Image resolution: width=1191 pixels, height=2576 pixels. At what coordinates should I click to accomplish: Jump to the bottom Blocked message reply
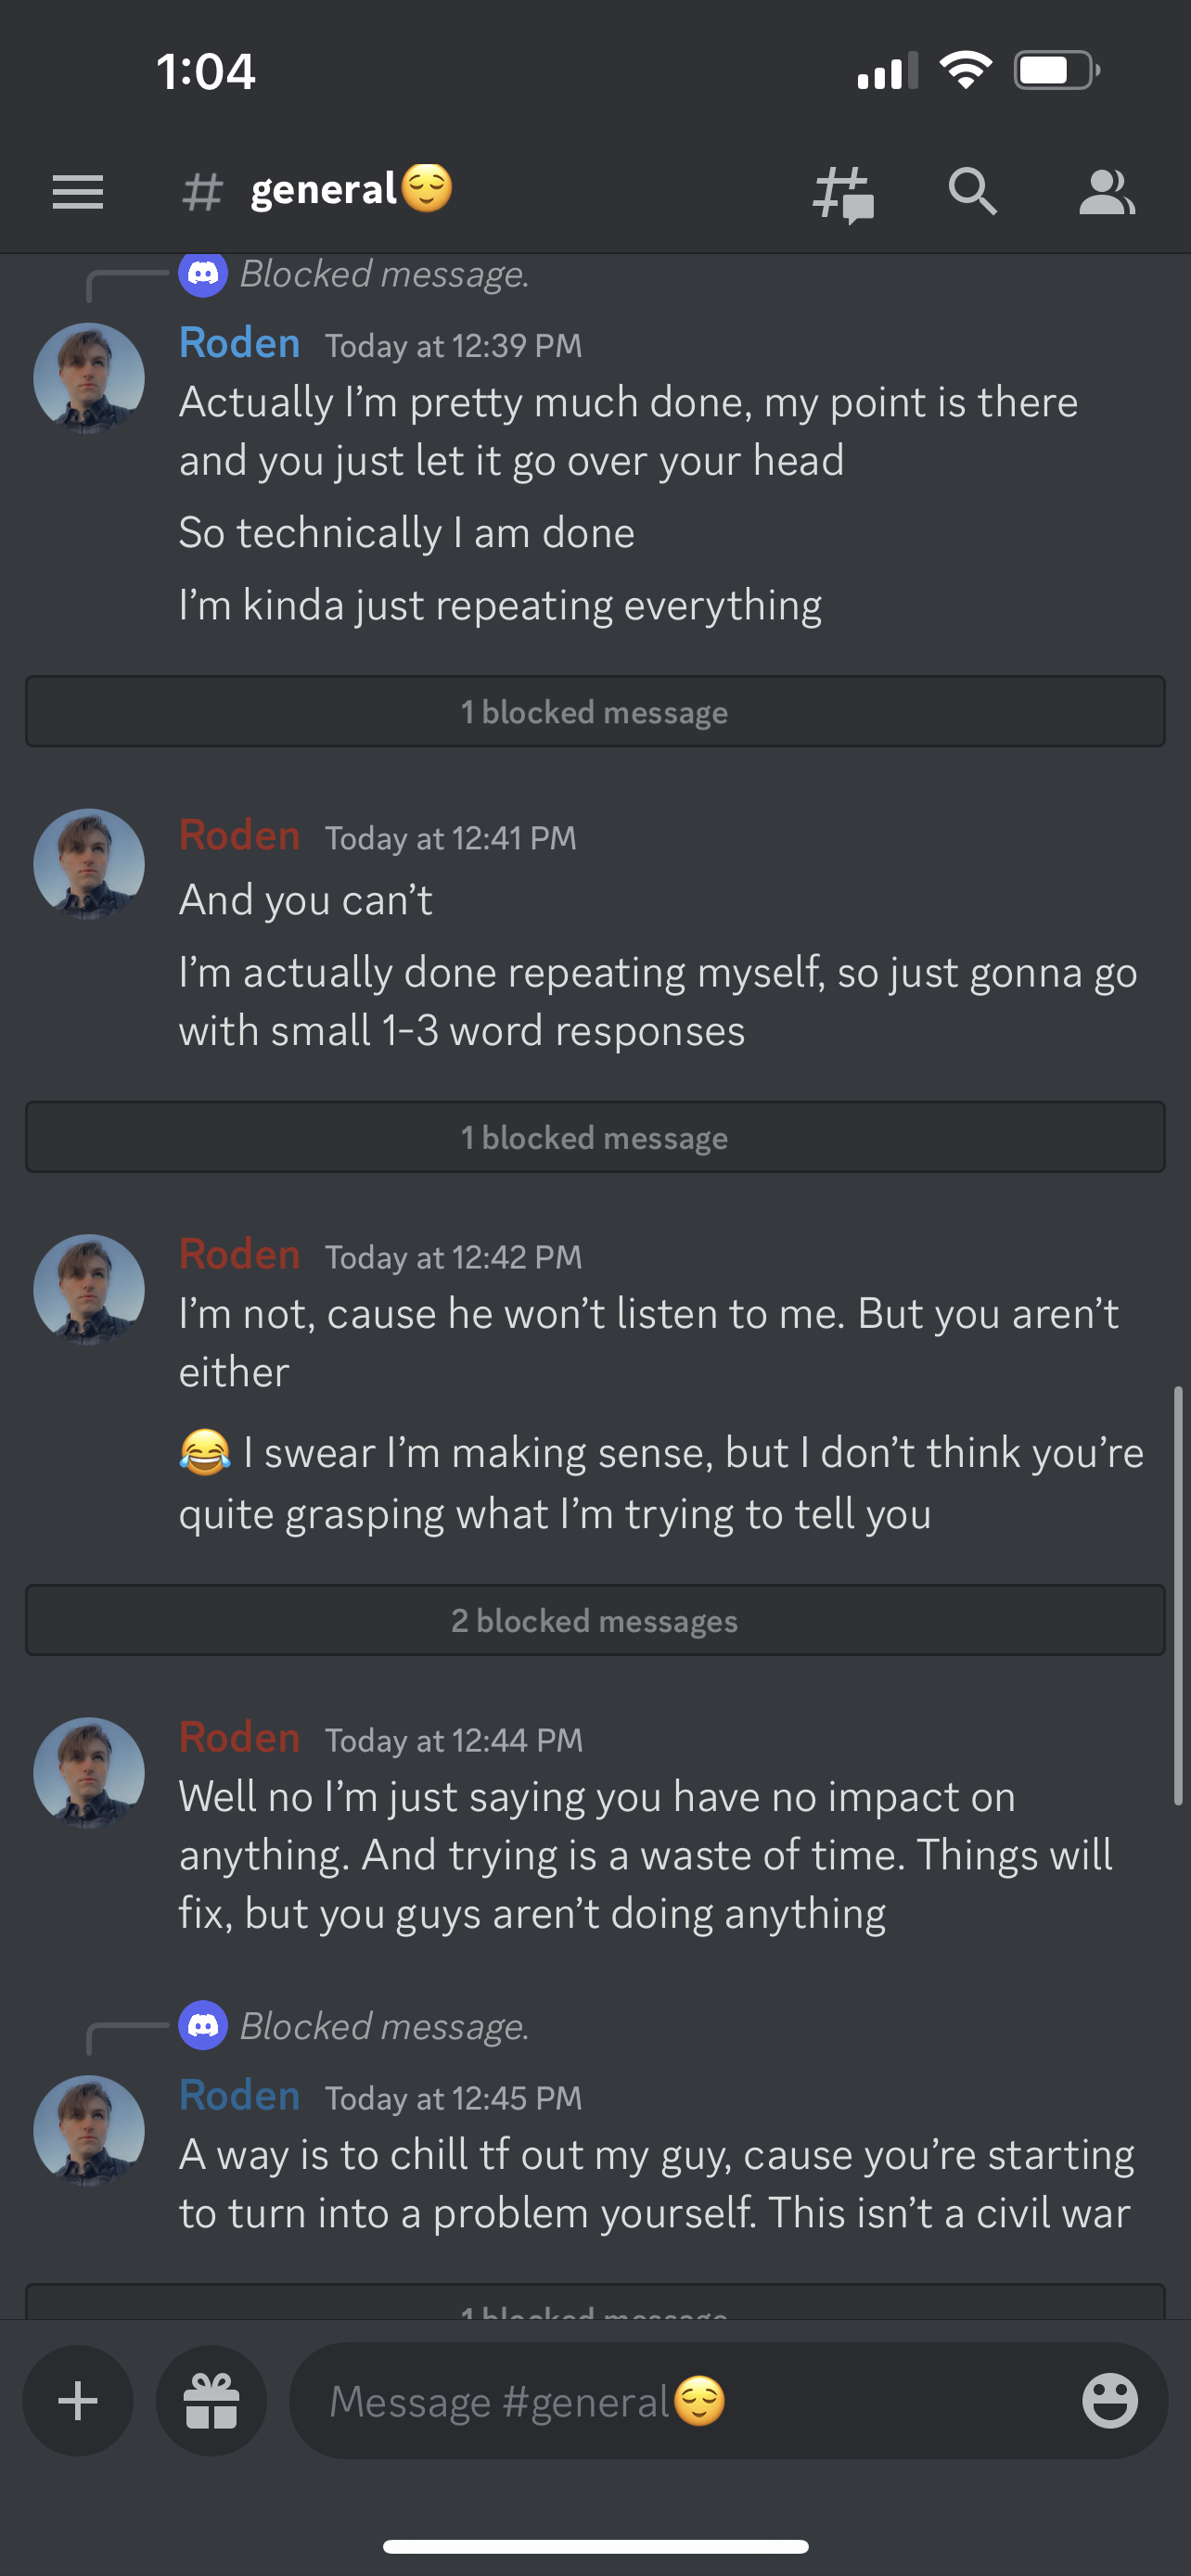pos(384,2026)
